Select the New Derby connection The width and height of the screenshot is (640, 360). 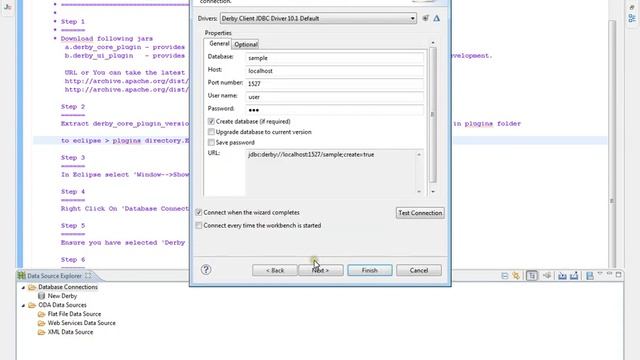[x=62, y=296]
